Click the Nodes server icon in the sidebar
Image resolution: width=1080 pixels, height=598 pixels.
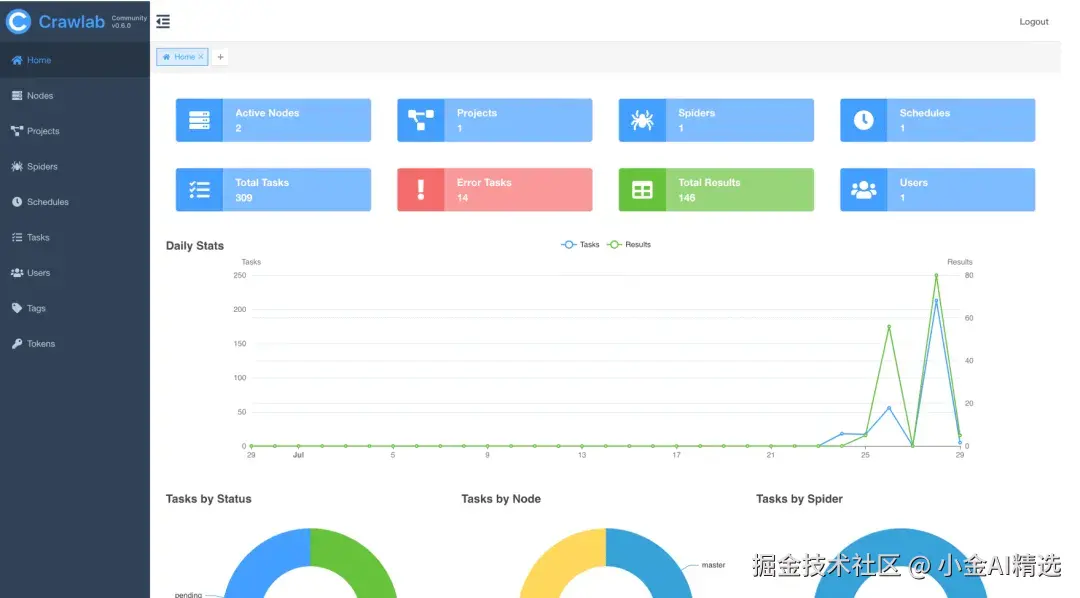click(17, 96)
